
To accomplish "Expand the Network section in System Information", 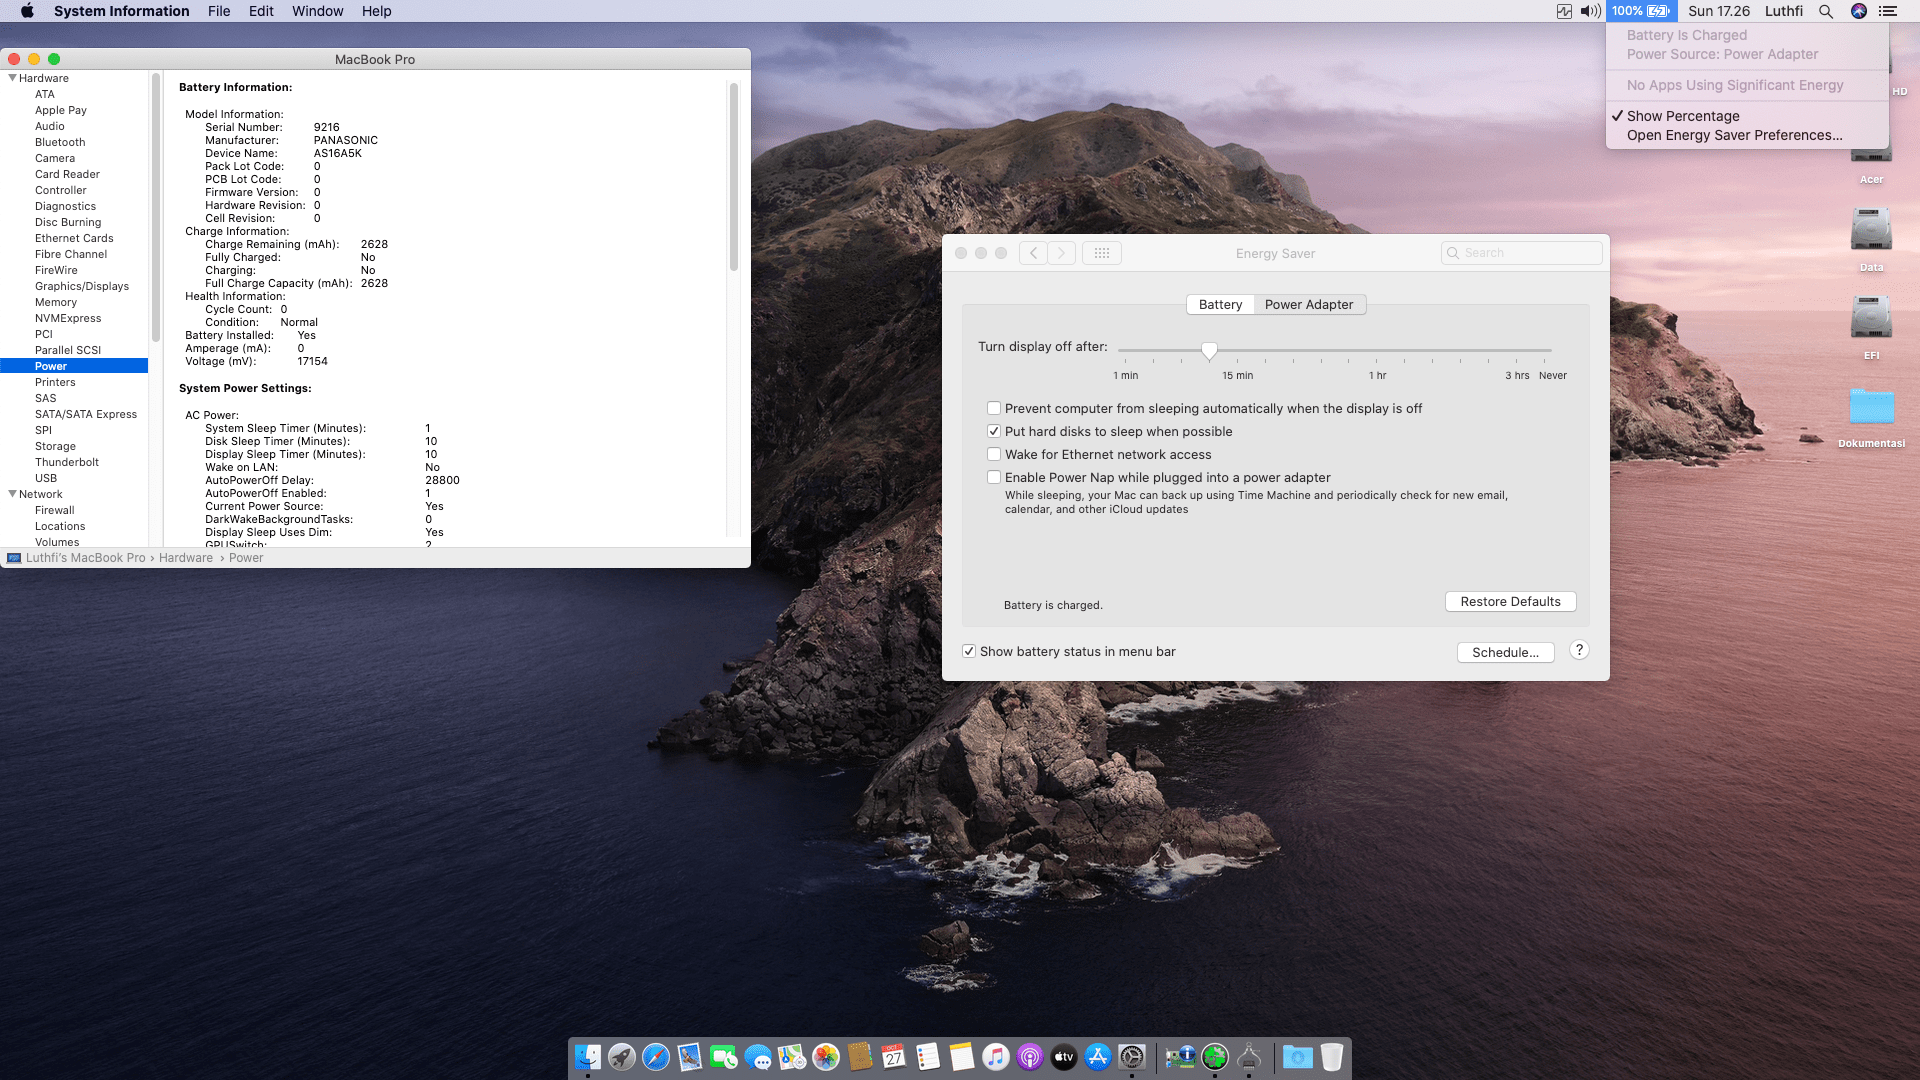I will 12,493.
